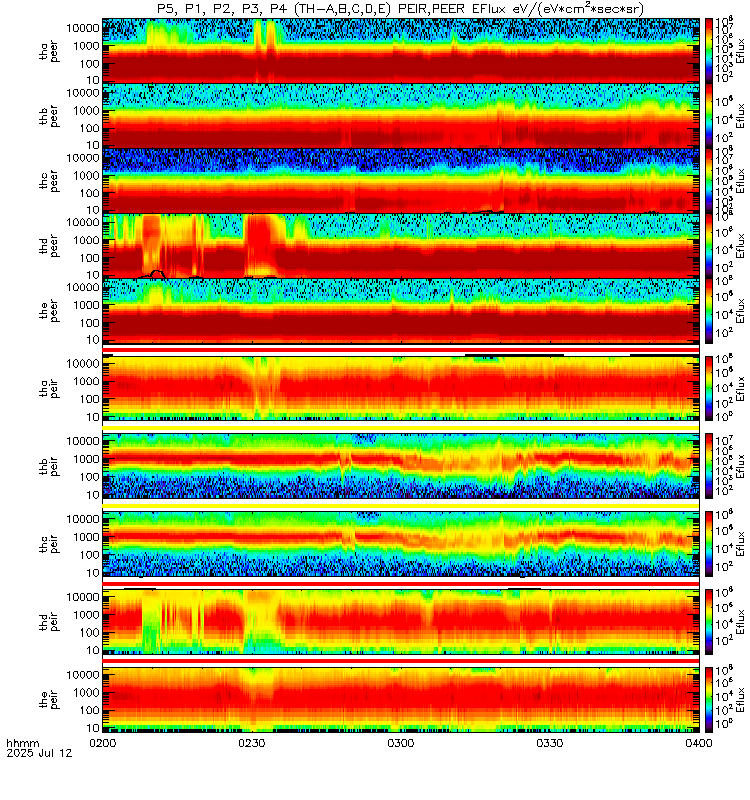Click the 10 tick label on 'the peir'

pos(93,728)
